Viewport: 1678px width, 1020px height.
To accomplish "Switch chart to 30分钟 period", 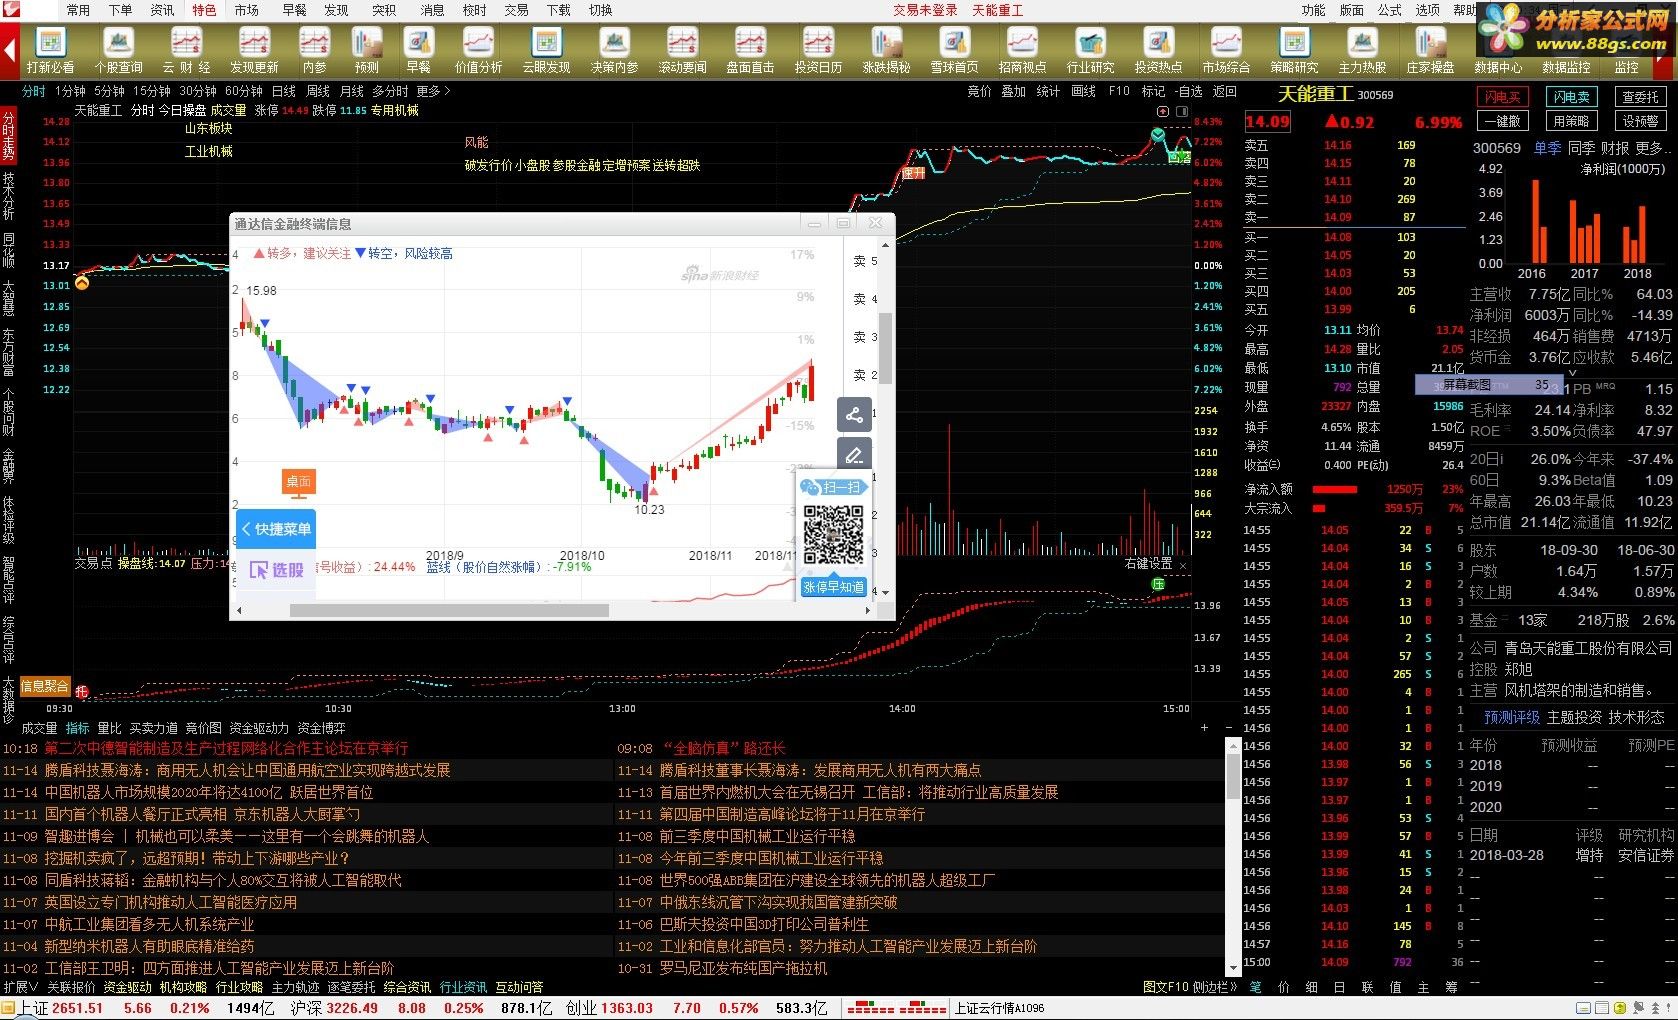I will [x=198, y=91].
